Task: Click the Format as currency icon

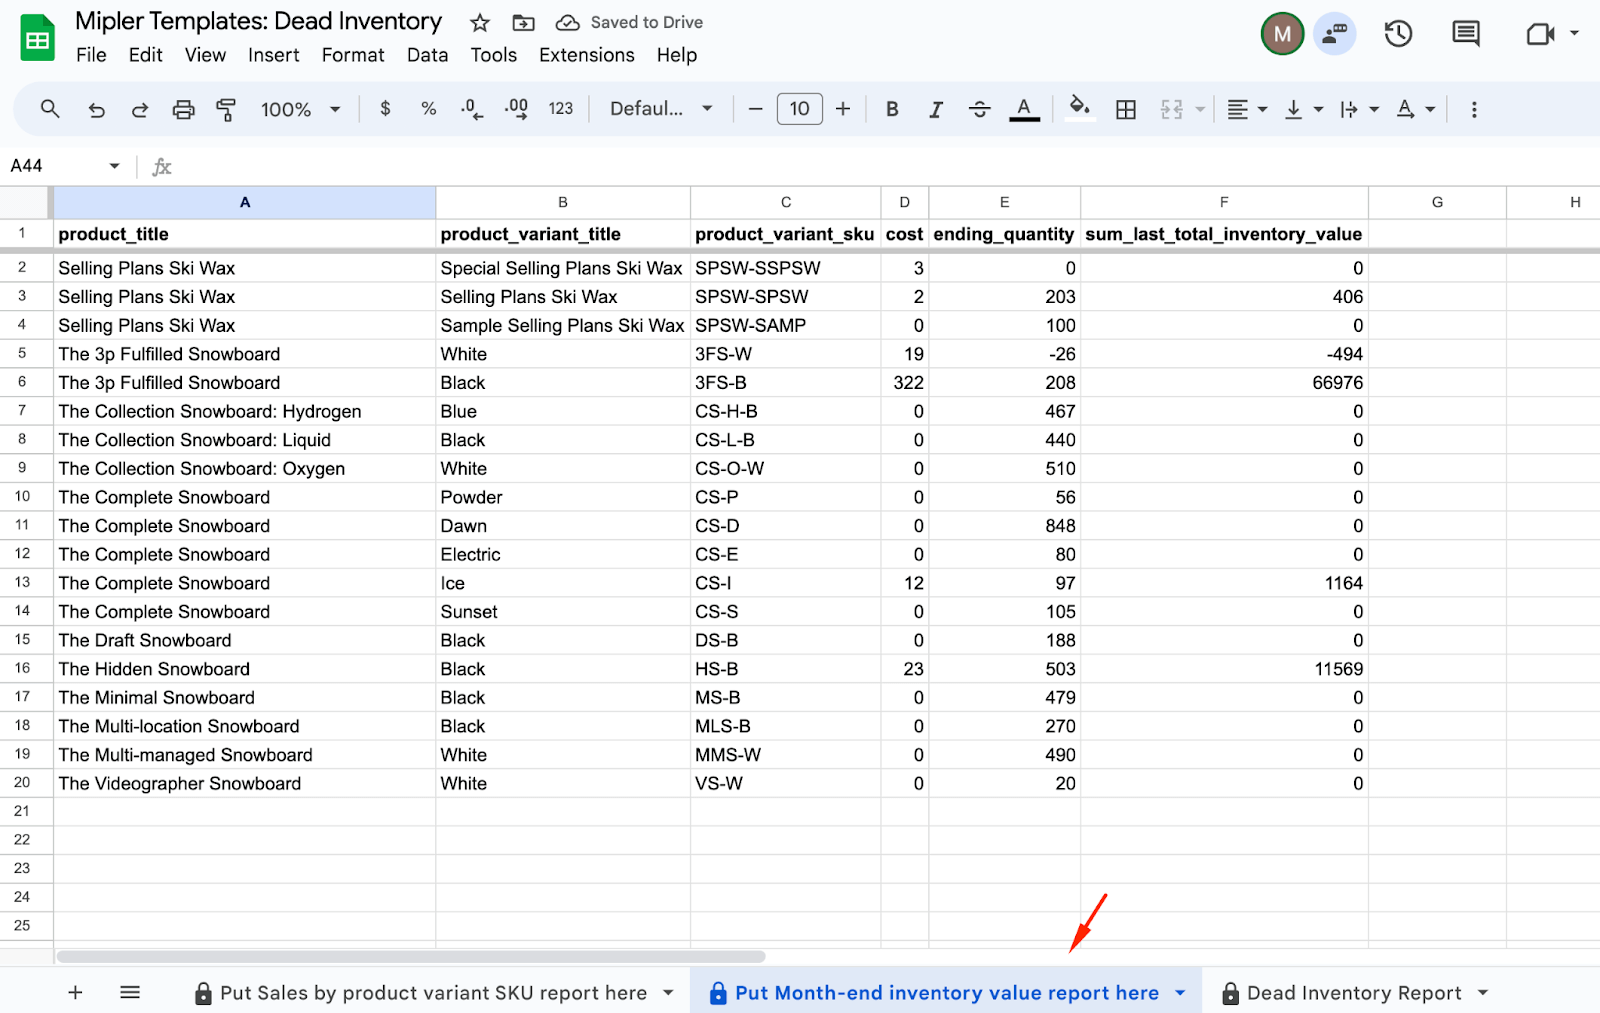Action: pyautogui.click(x=385, y=109)
